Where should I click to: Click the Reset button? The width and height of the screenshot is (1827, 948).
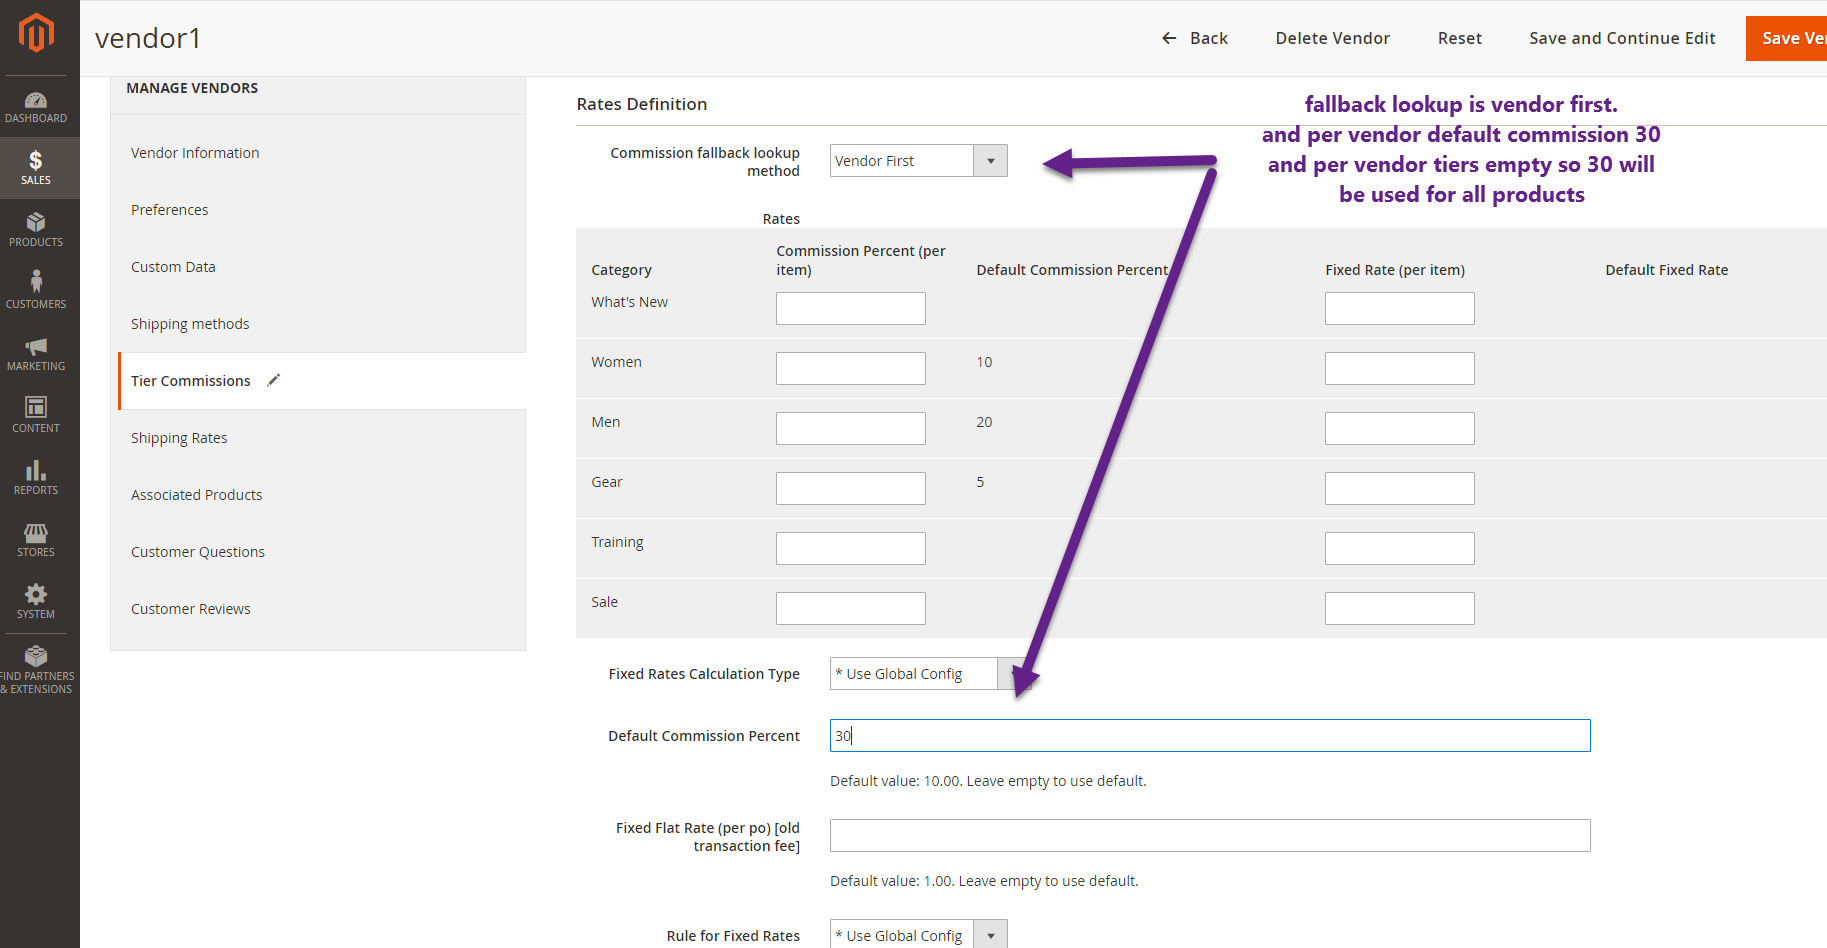coord(1459,38)
